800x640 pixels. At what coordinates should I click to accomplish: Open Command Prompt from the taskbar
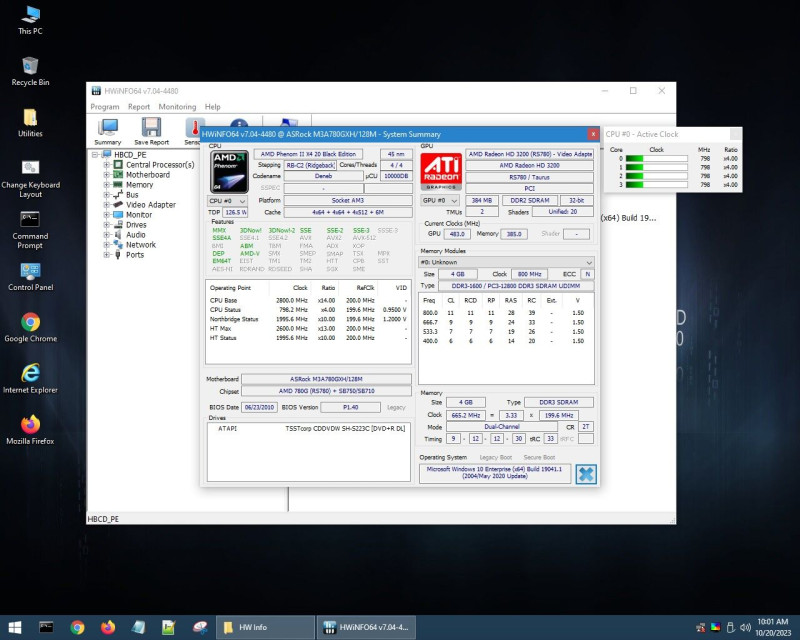pyautogui.click(x=46, y=627)
